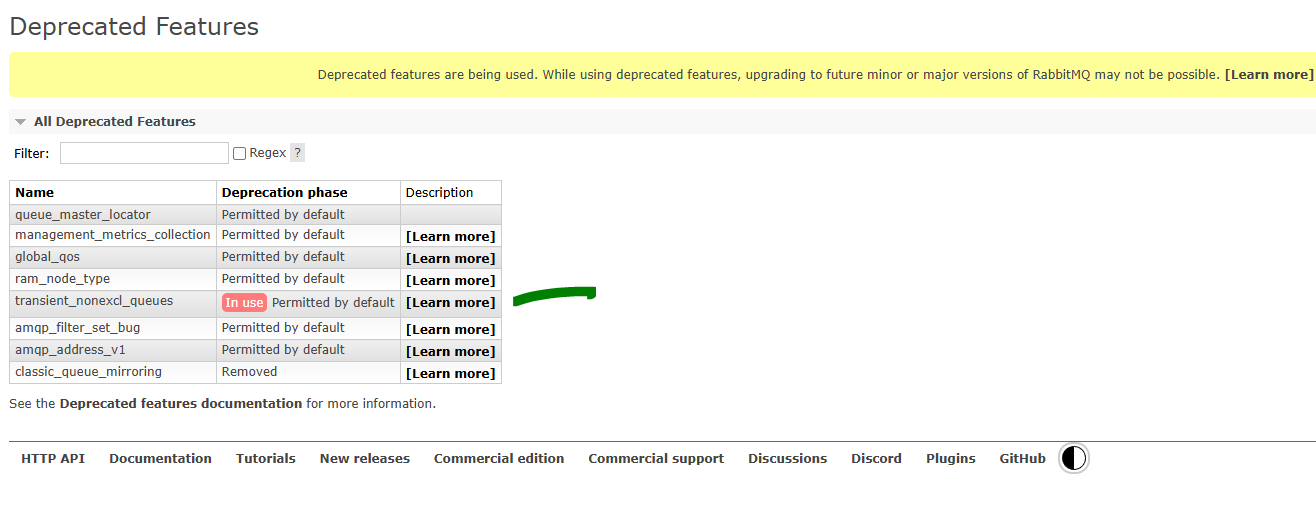Click the Deprecated Features page heading
The height and width of the screenshot is (521, 1316).
pos(134,27)
